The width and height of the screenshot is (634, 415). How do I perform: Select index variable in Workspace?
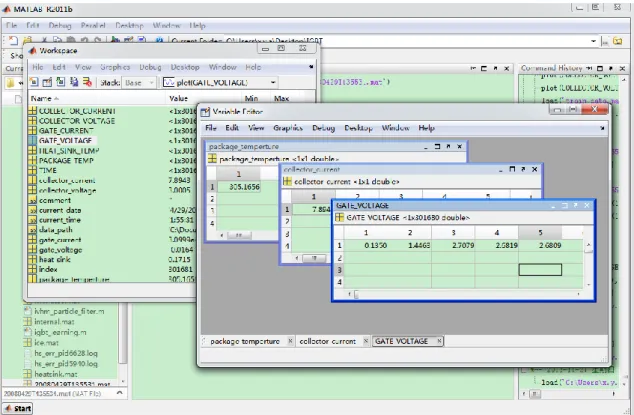pos(48,269)
